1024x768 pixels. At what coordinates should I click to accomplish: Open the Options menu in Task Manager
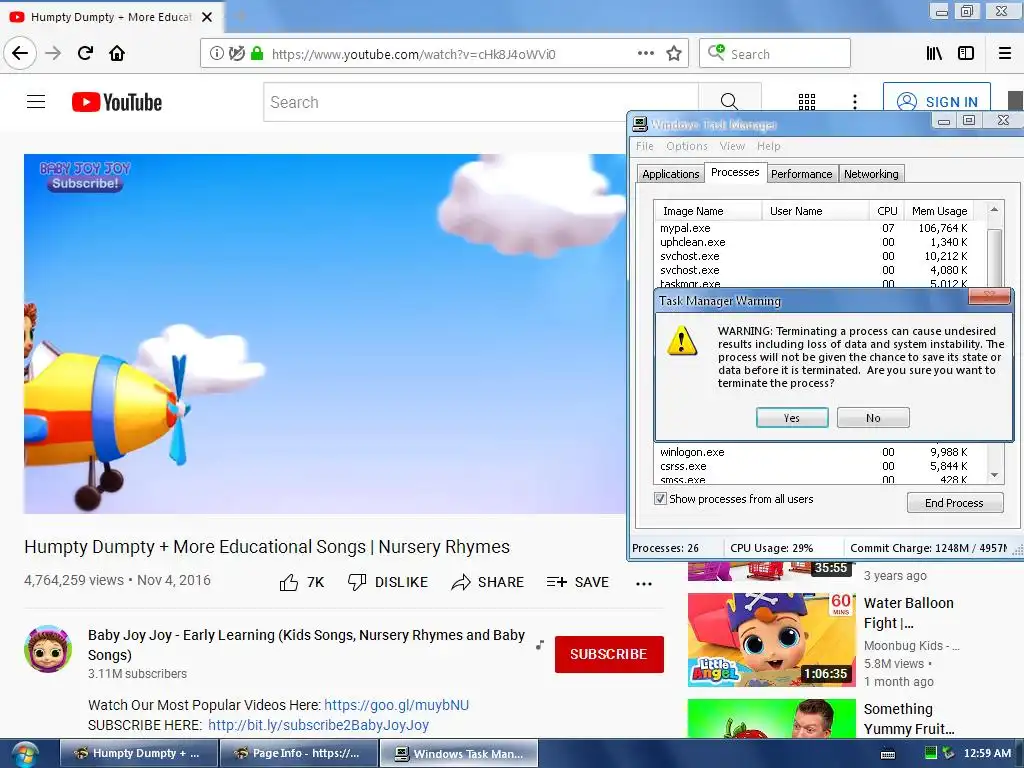pyautogui.click(x=687, y=146)
